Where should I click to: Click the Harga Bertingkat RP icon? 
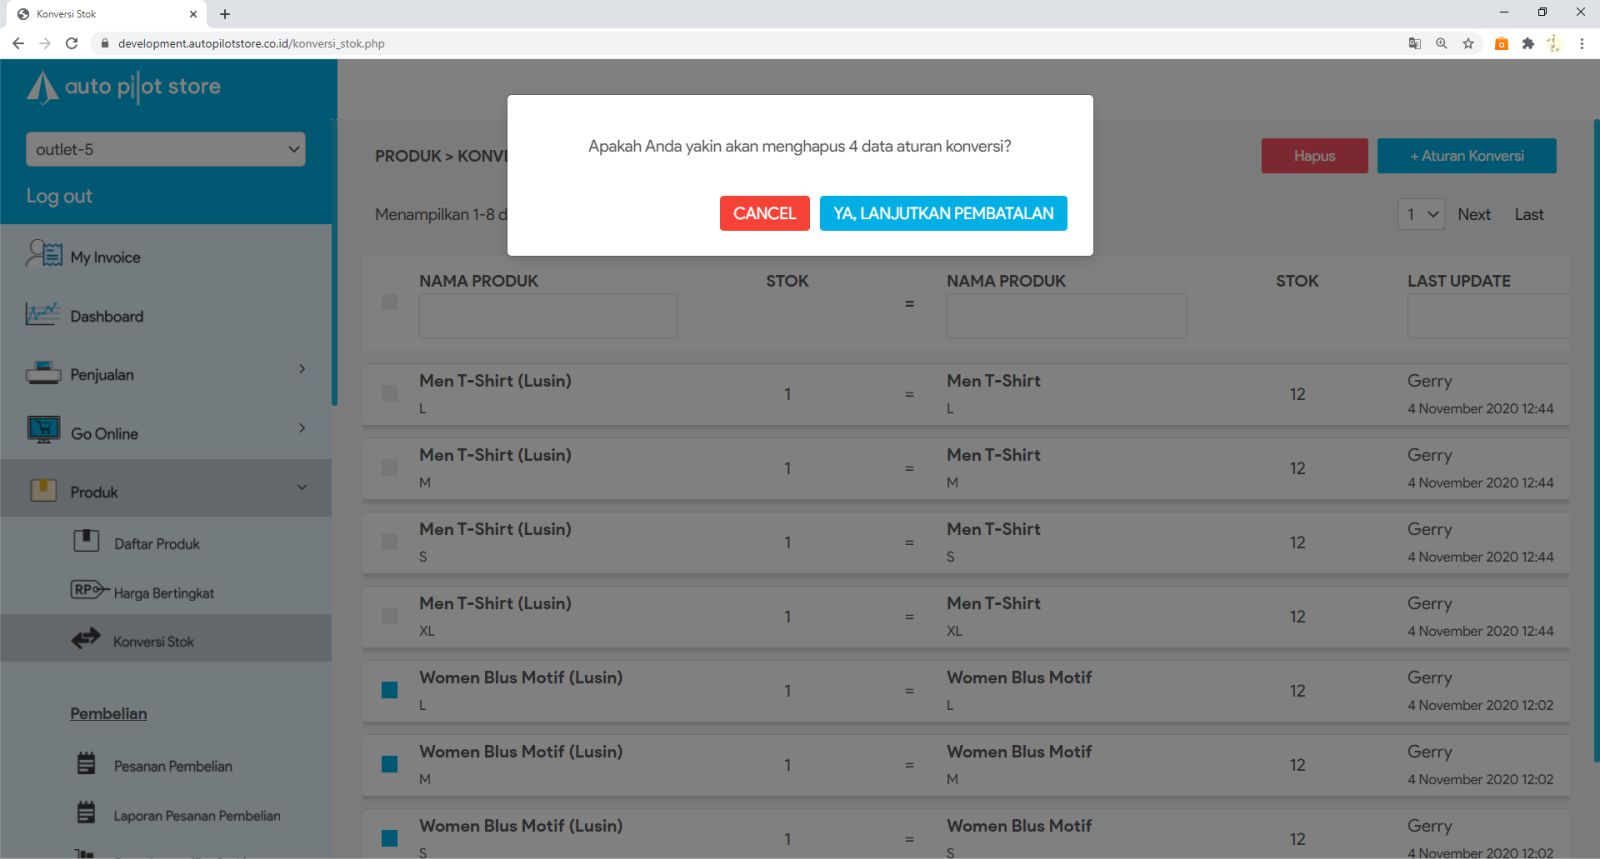tap(88, 590)
